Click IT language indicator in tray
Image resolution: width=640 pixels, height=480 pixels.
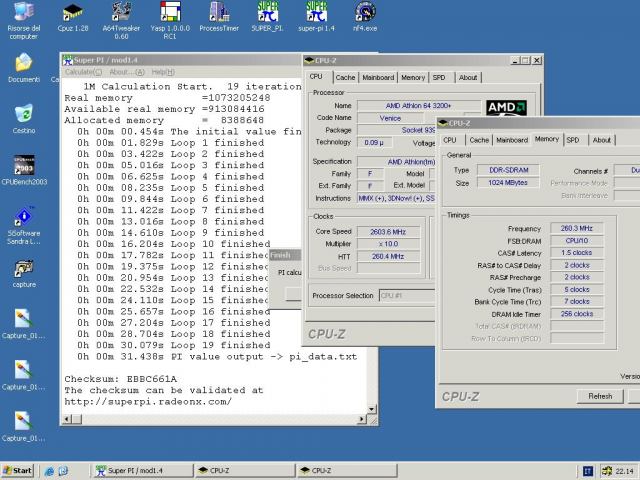point(587,471)
